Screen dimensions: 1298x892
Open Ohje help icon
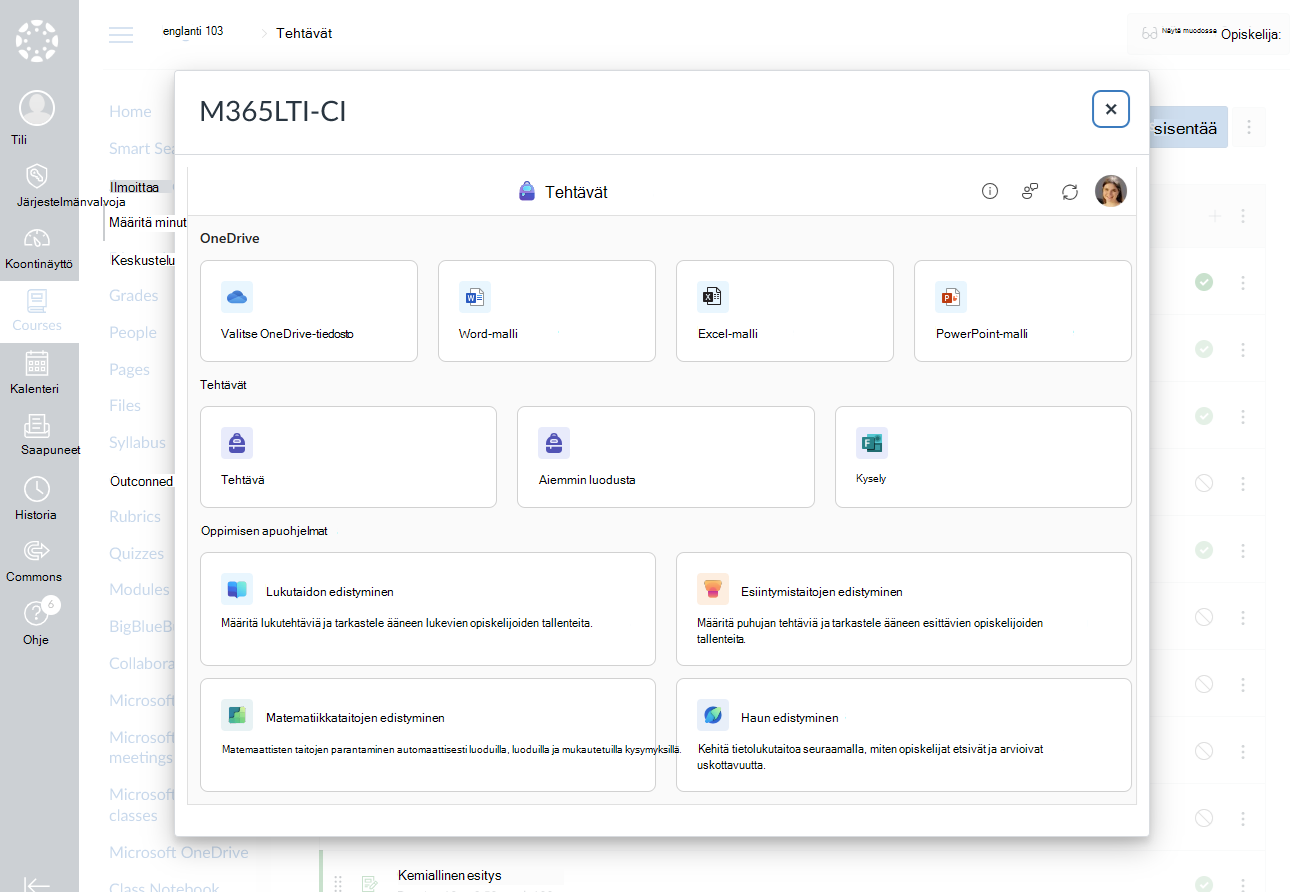pos(37,613)
